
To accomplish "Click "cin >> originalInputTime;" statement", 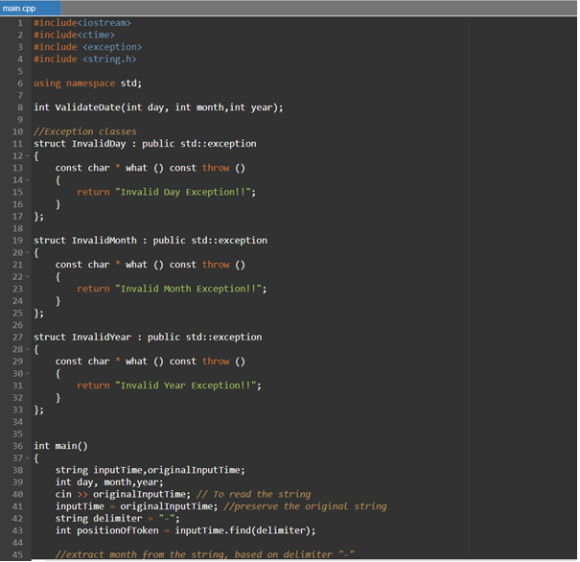I will (x=123, y=495).
